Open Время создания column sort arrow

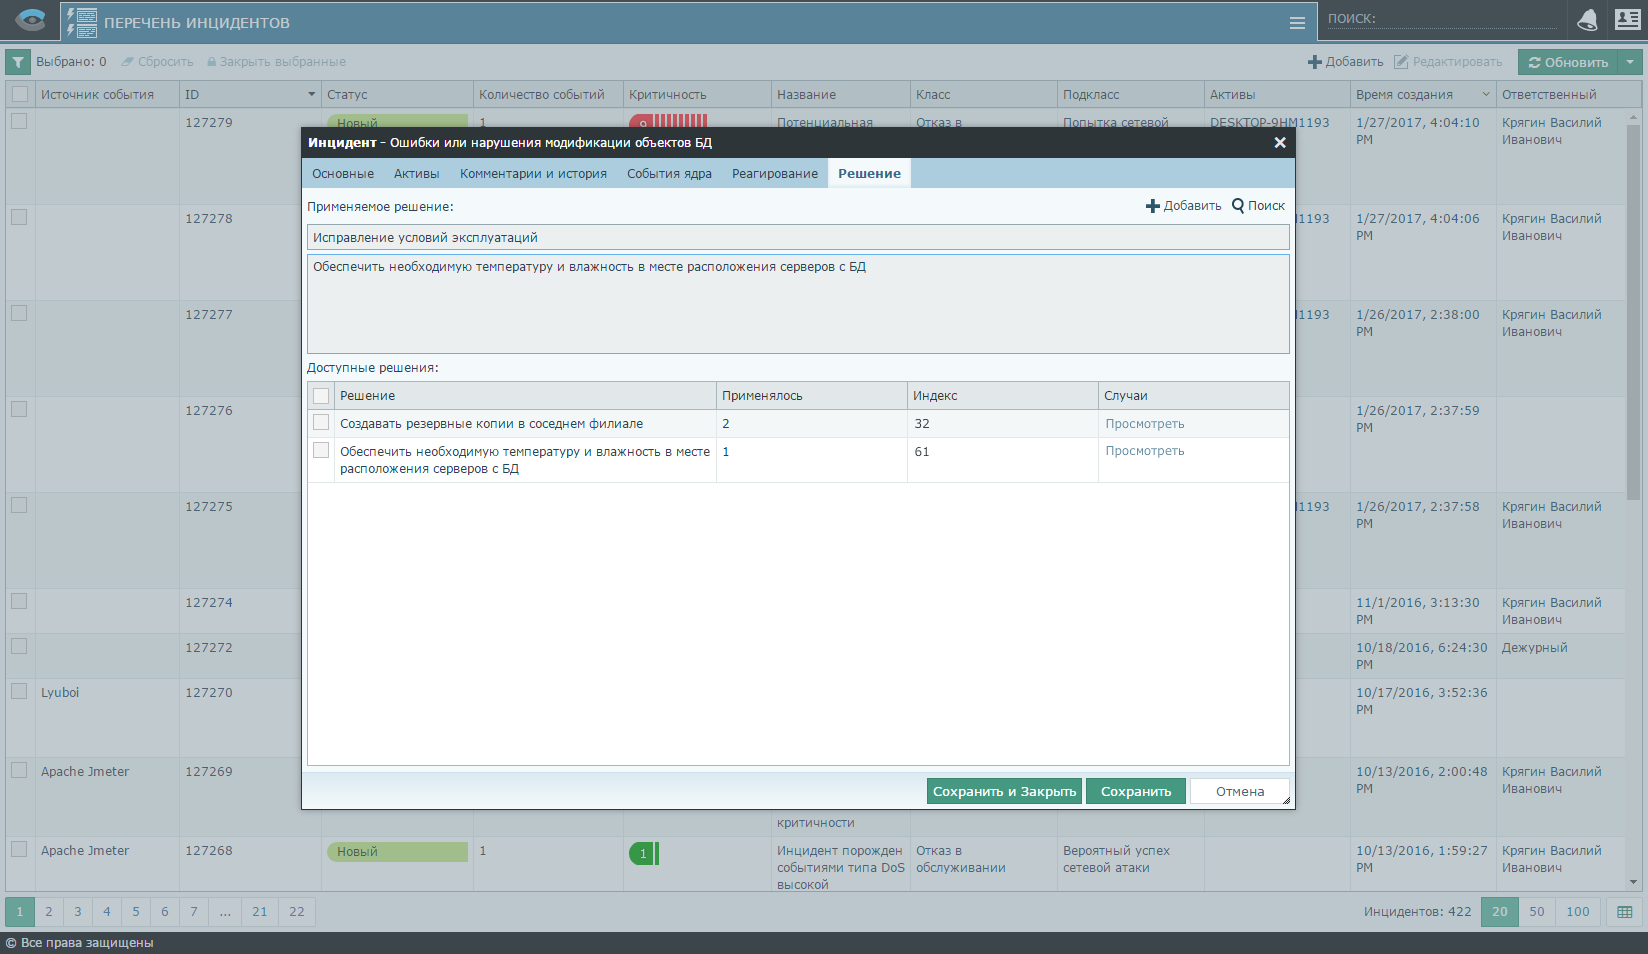coord(1486,95)
